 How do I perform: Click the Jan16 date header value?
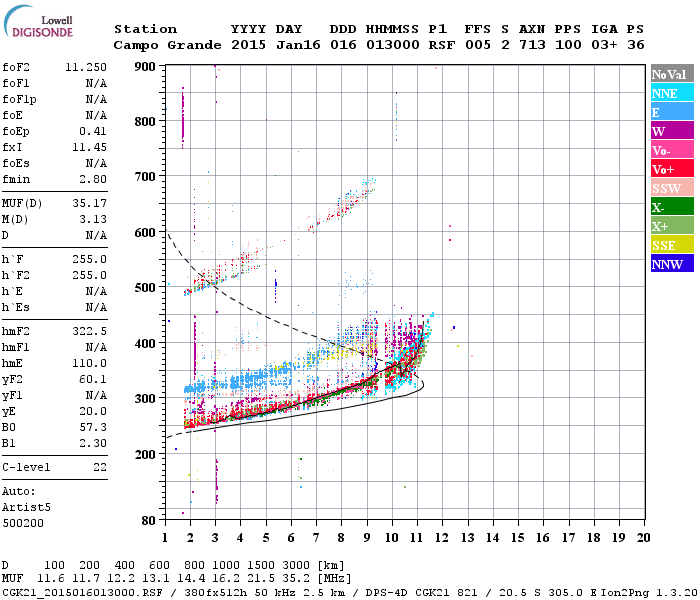point(298,45)
